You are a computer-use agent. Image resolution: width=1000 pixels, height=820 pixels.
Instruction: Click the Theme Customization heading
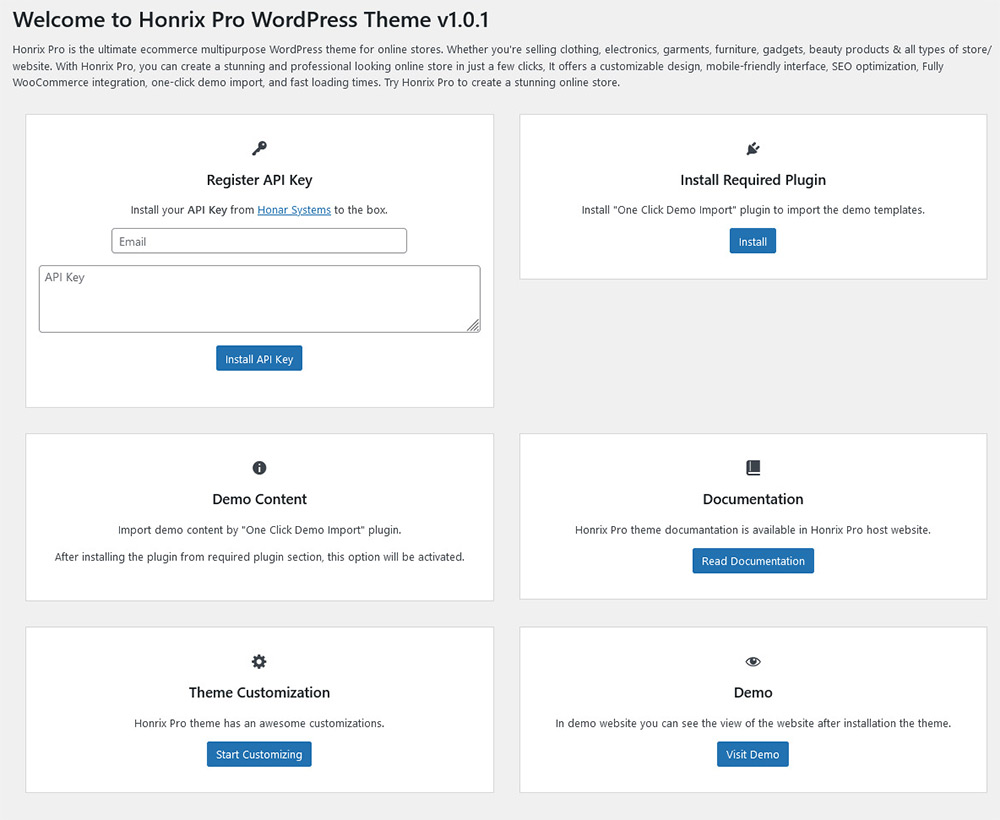tap(259, 692)
